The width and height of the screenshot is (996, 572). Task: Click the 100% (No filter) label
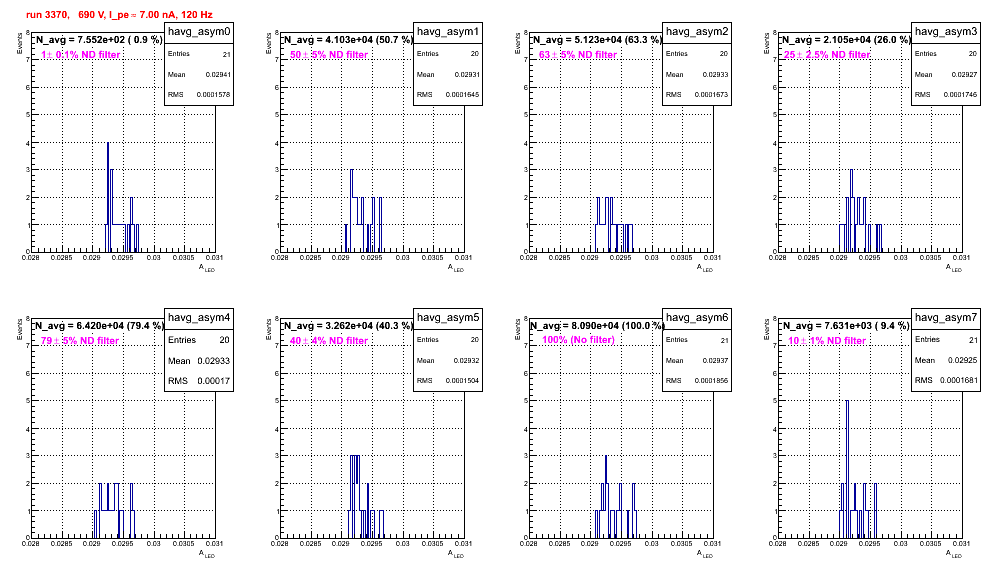[578, 340]
